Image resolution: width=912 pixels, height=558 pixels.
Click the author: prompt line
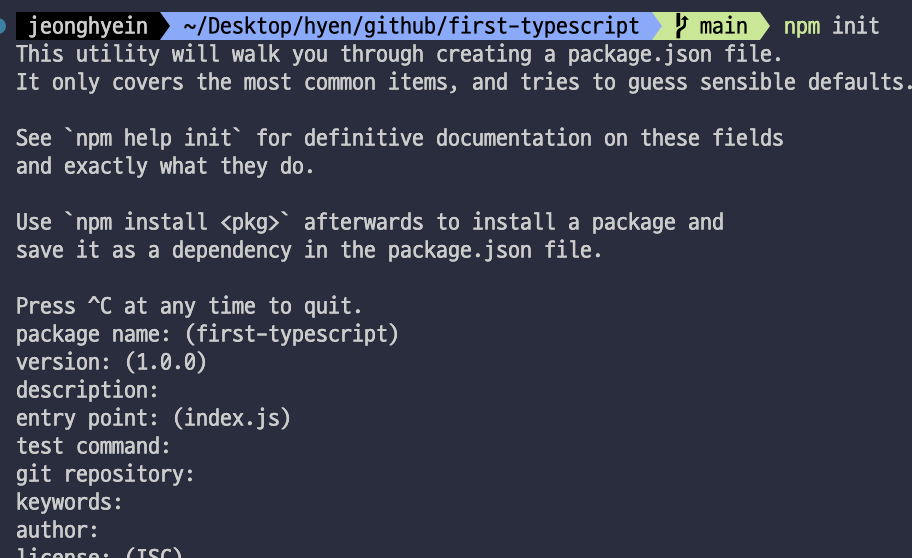click(x=57, y=530)
